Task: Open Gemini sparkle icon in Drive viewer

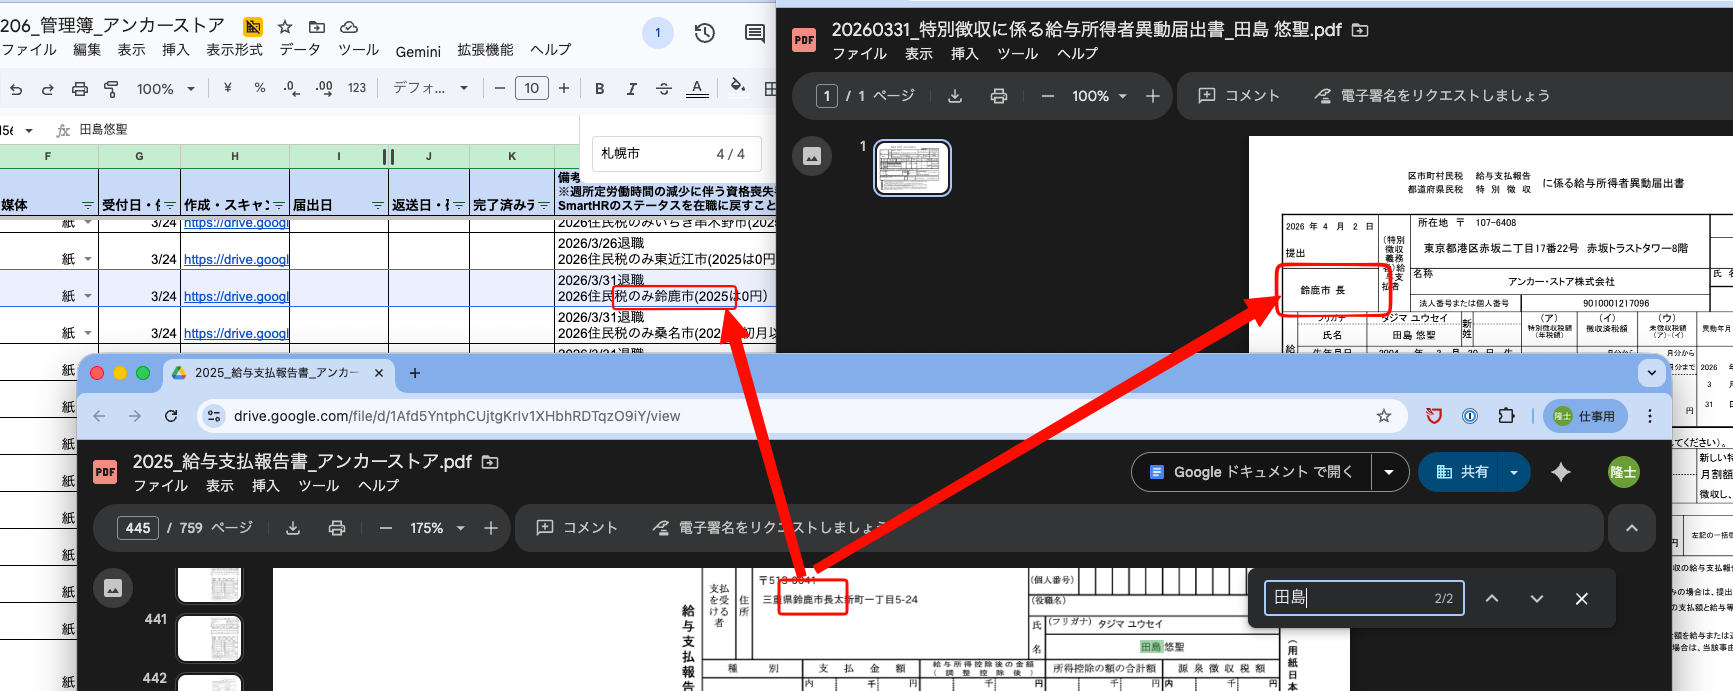Action: point(1561,472)
